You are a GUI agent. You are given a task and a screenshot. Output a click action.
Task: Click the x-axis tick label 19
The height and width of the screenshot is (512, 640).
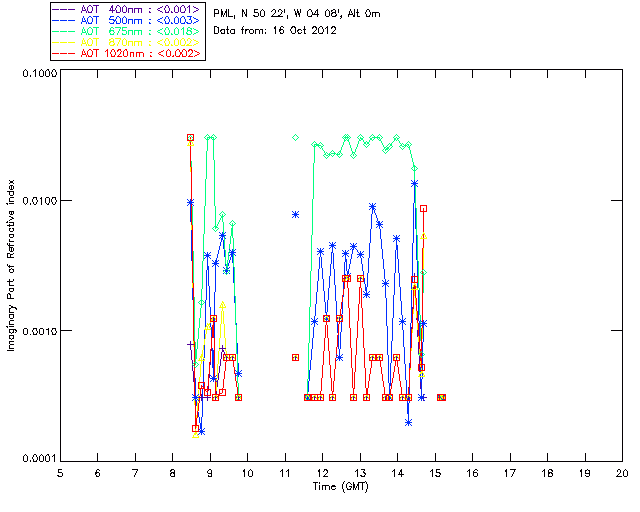[x=585, y=473]
